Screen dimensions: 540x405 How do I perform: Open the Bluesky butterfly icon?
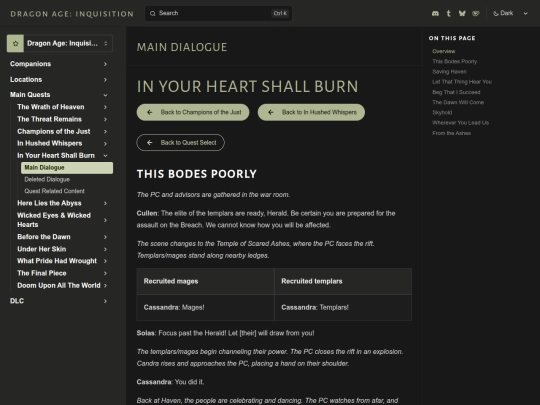[462, 13]
